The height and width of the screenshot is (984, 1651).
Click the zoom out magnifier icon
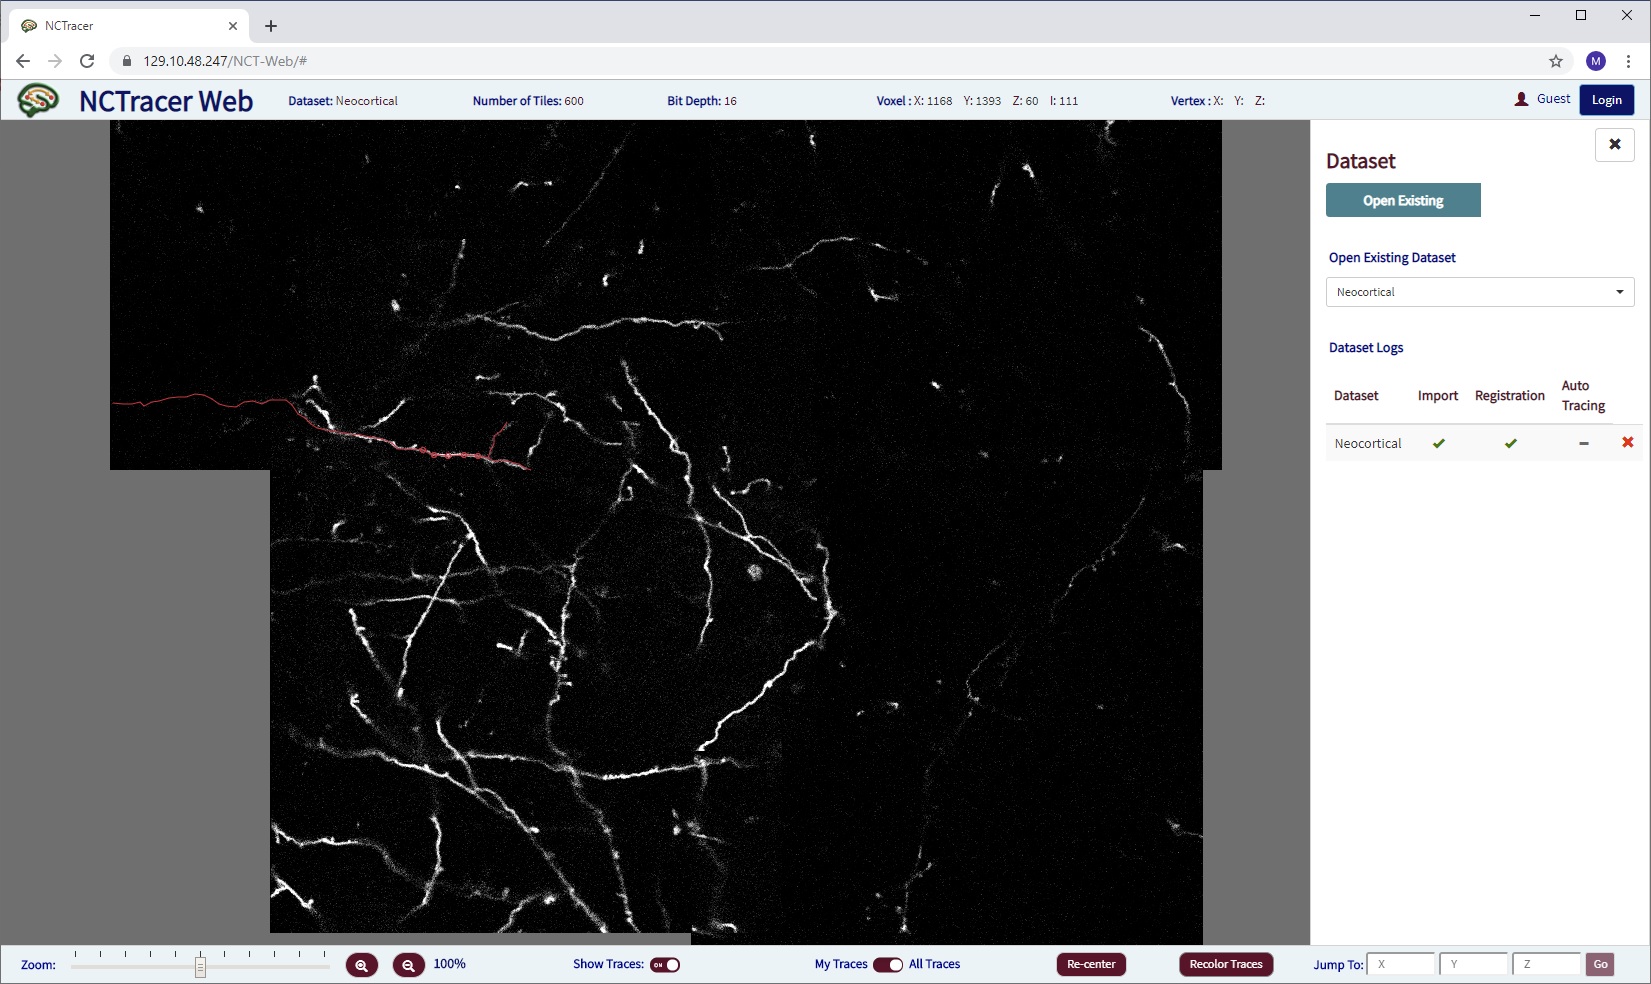408,965
